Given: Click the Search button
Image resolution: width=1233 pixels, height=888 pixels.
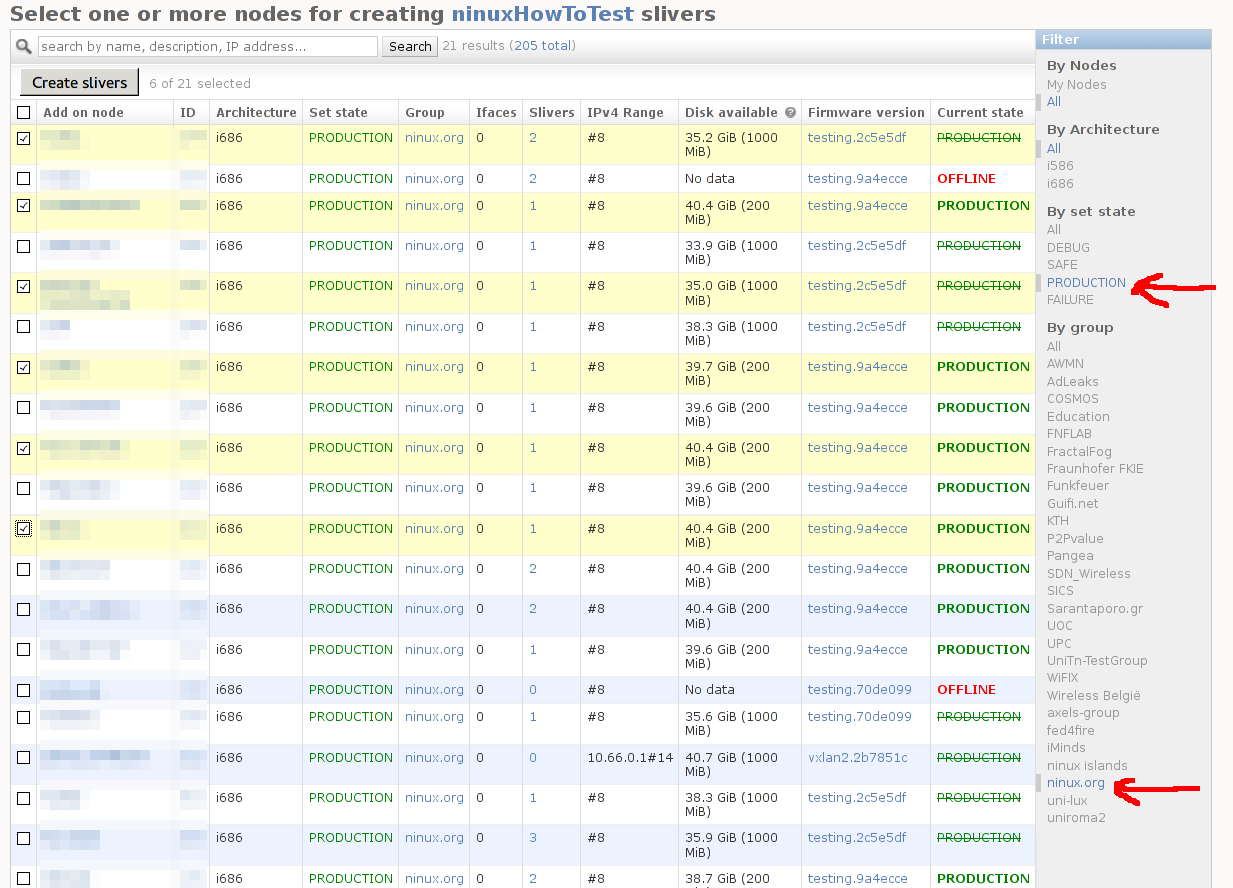Looking at the screenshot, I should point(410,47).
